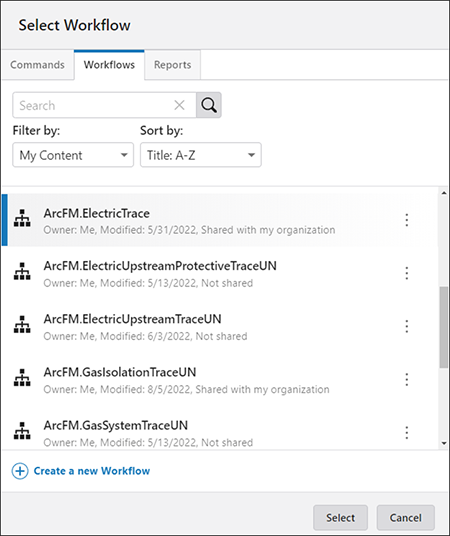
Task: Click the magnifier search button
Action: [209, 105]
